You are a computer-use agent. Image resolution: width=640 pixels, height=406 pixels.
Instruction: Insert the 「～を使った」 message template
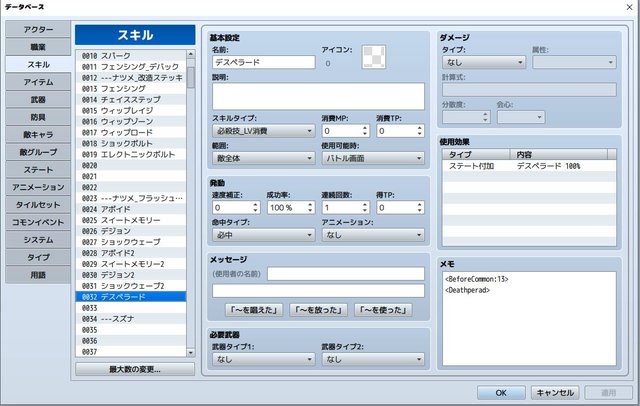coord(383,310)
